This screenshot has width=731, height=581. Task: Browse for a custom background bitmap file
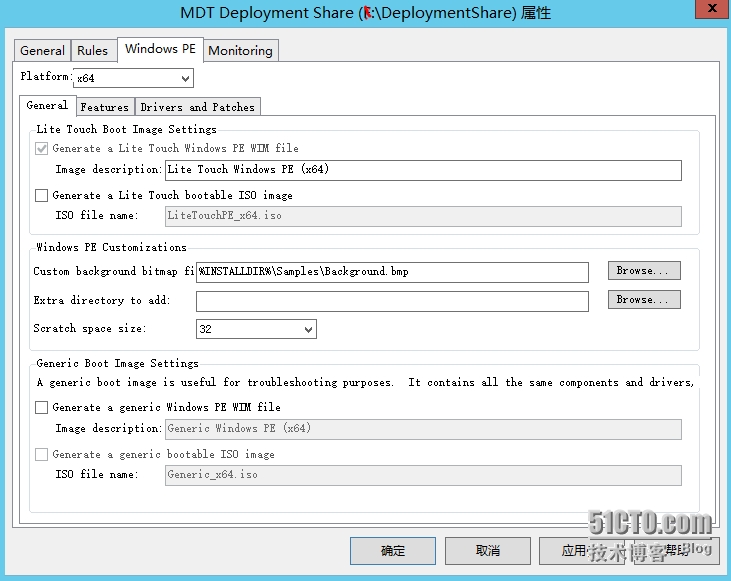pyautogui.click(x=644, y=270)
